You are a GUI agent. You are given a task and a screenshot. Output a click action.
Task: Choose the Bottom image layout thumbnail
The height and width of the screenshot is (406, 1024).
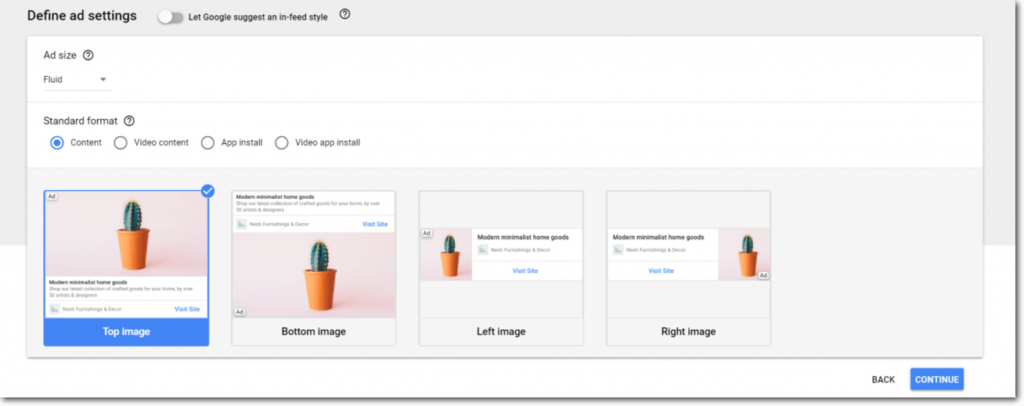tap(313, 268)
